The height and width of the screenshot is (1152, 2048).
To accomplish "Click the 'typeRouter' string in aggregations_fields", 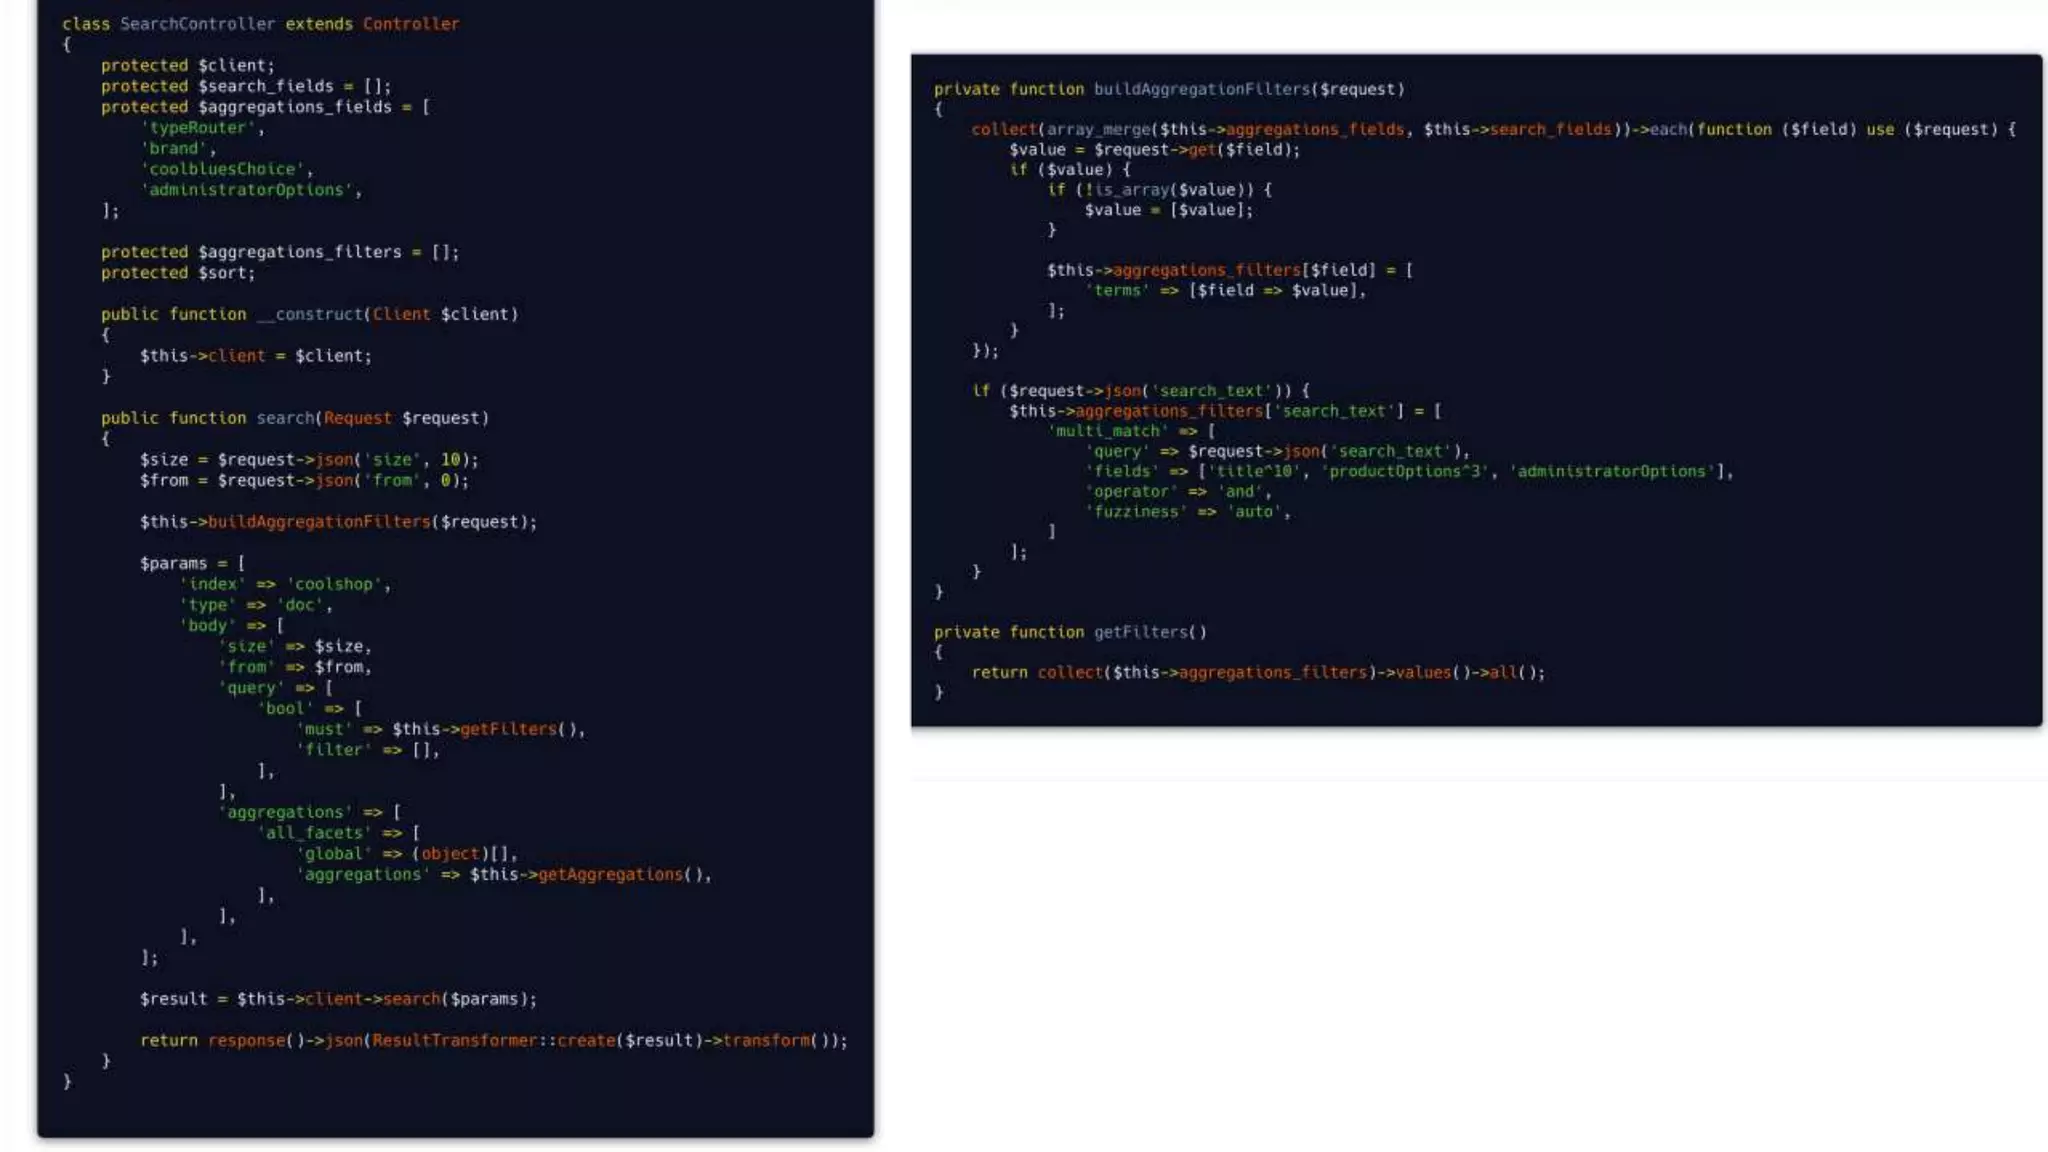I will (201, 128).
